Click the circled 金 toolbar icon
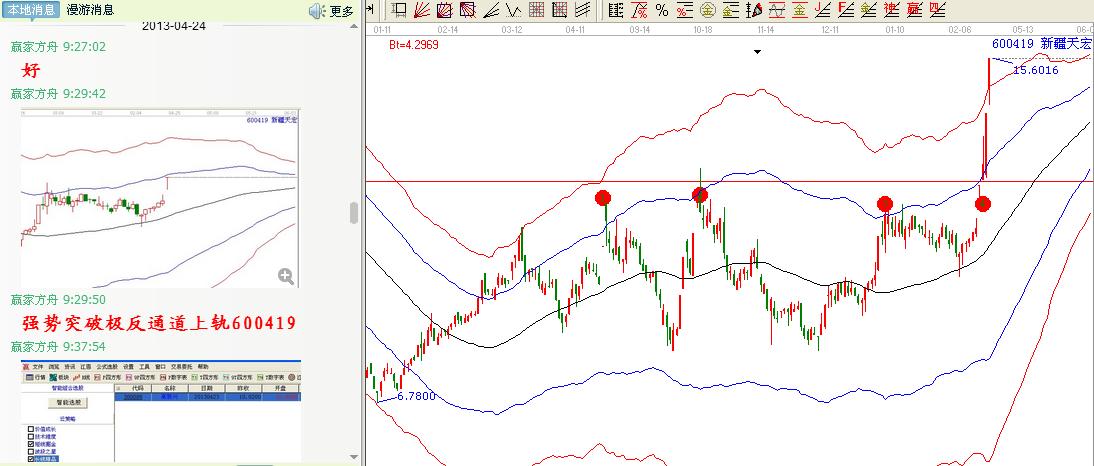The image size is (1094, 466). tap(707, 11)
